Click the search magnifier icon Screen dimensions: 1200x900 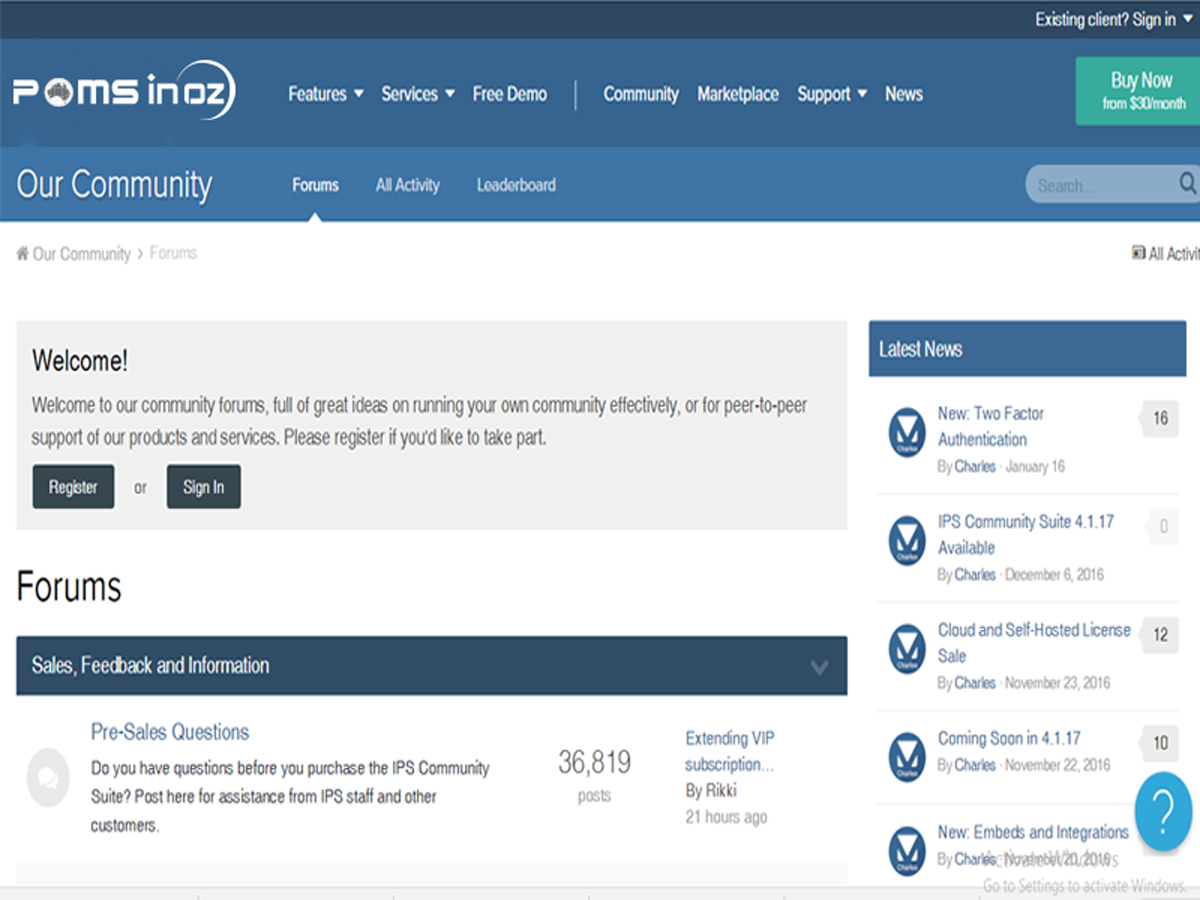pos(1187,184)
